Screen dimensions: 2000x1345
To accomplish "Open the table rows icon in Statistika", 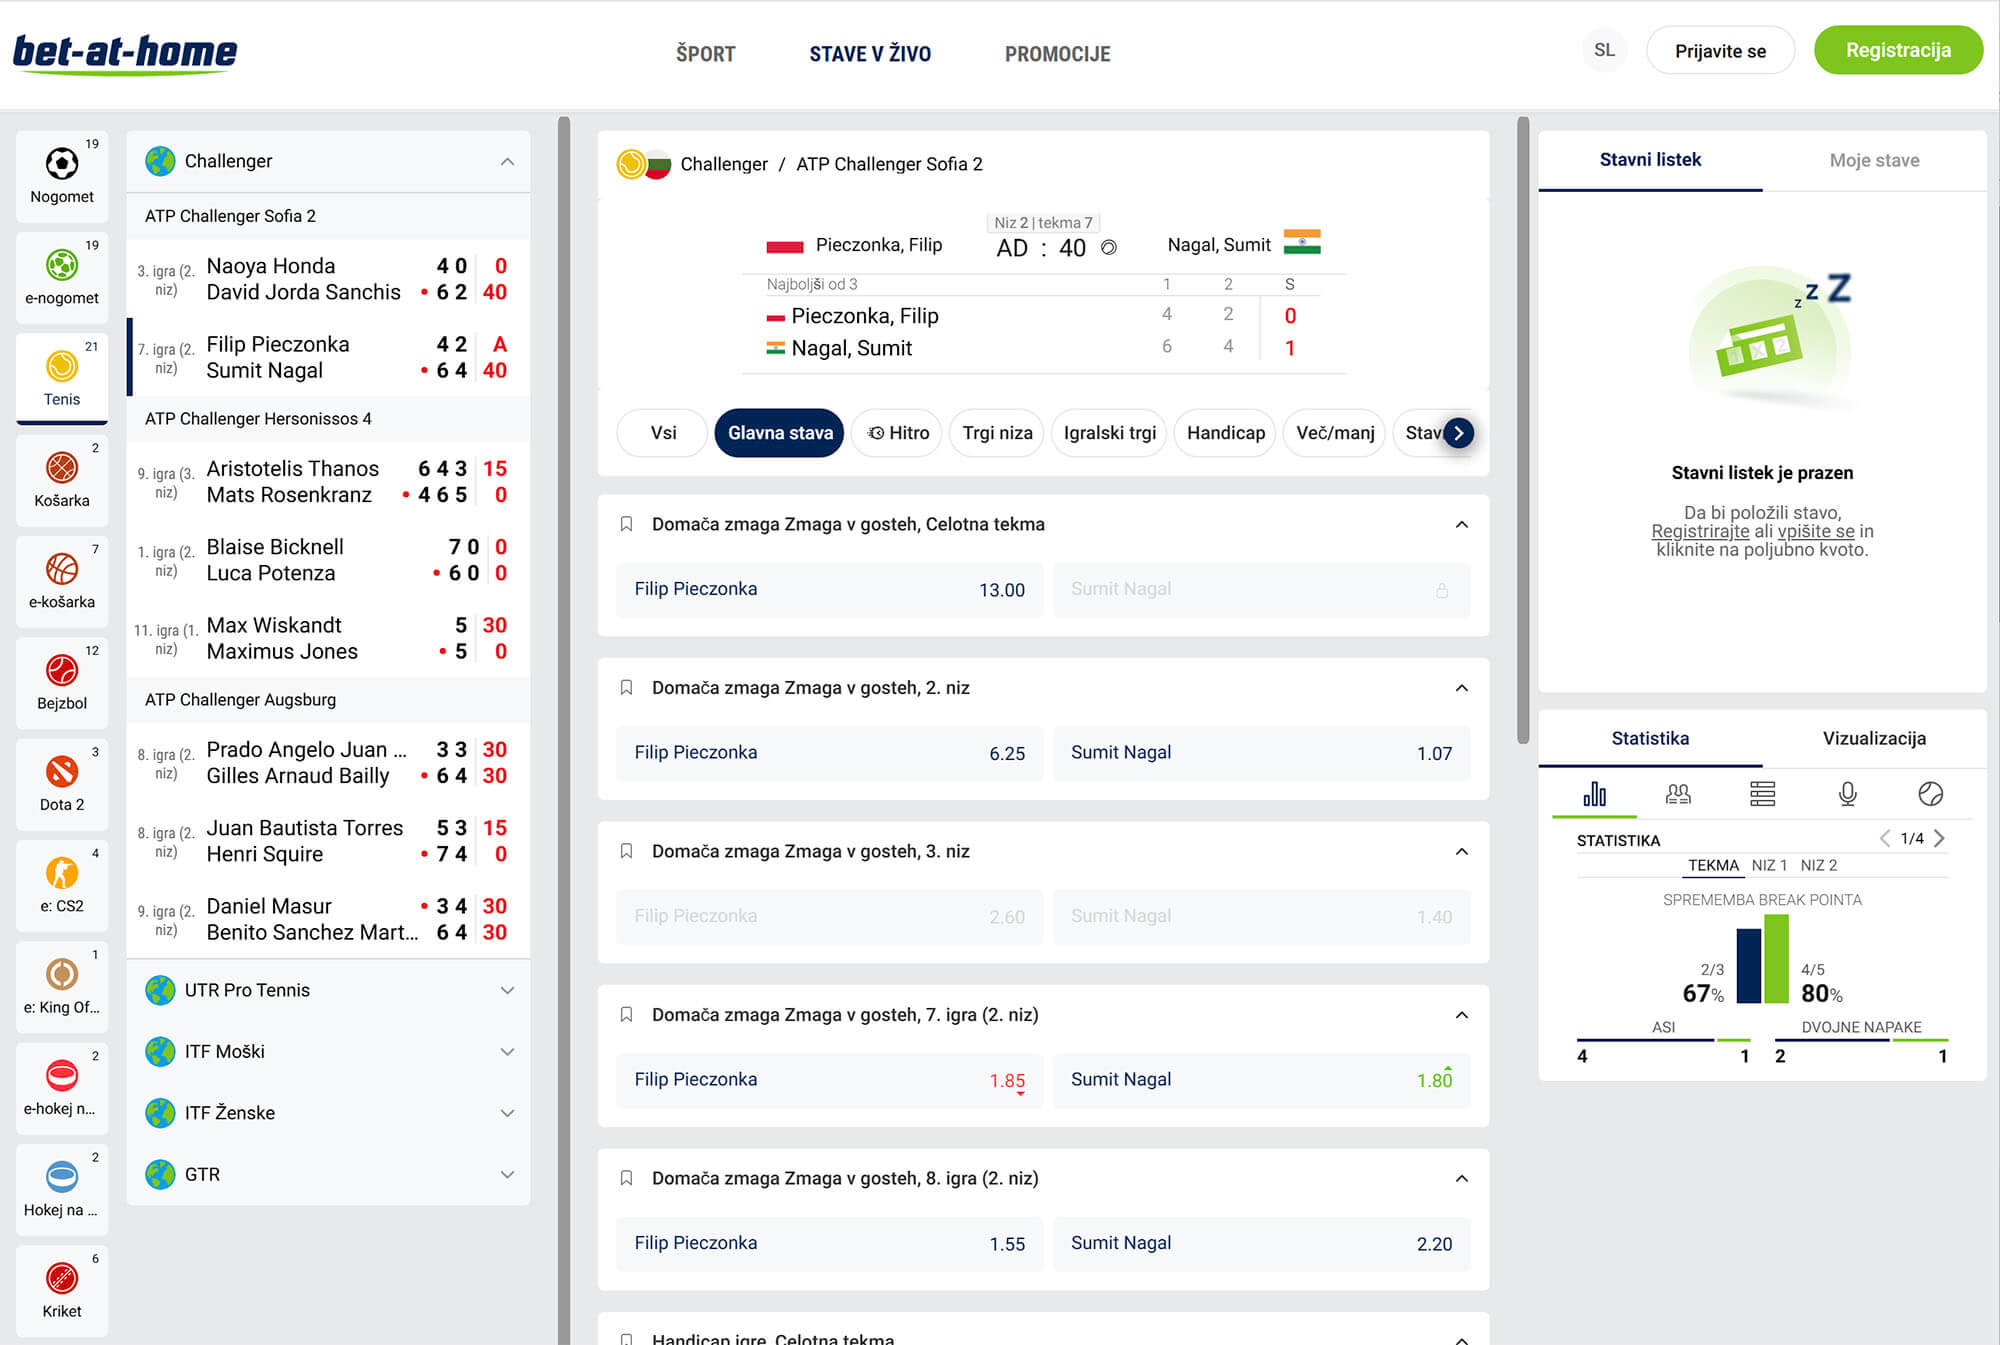I will click(x=1763, y=794).
